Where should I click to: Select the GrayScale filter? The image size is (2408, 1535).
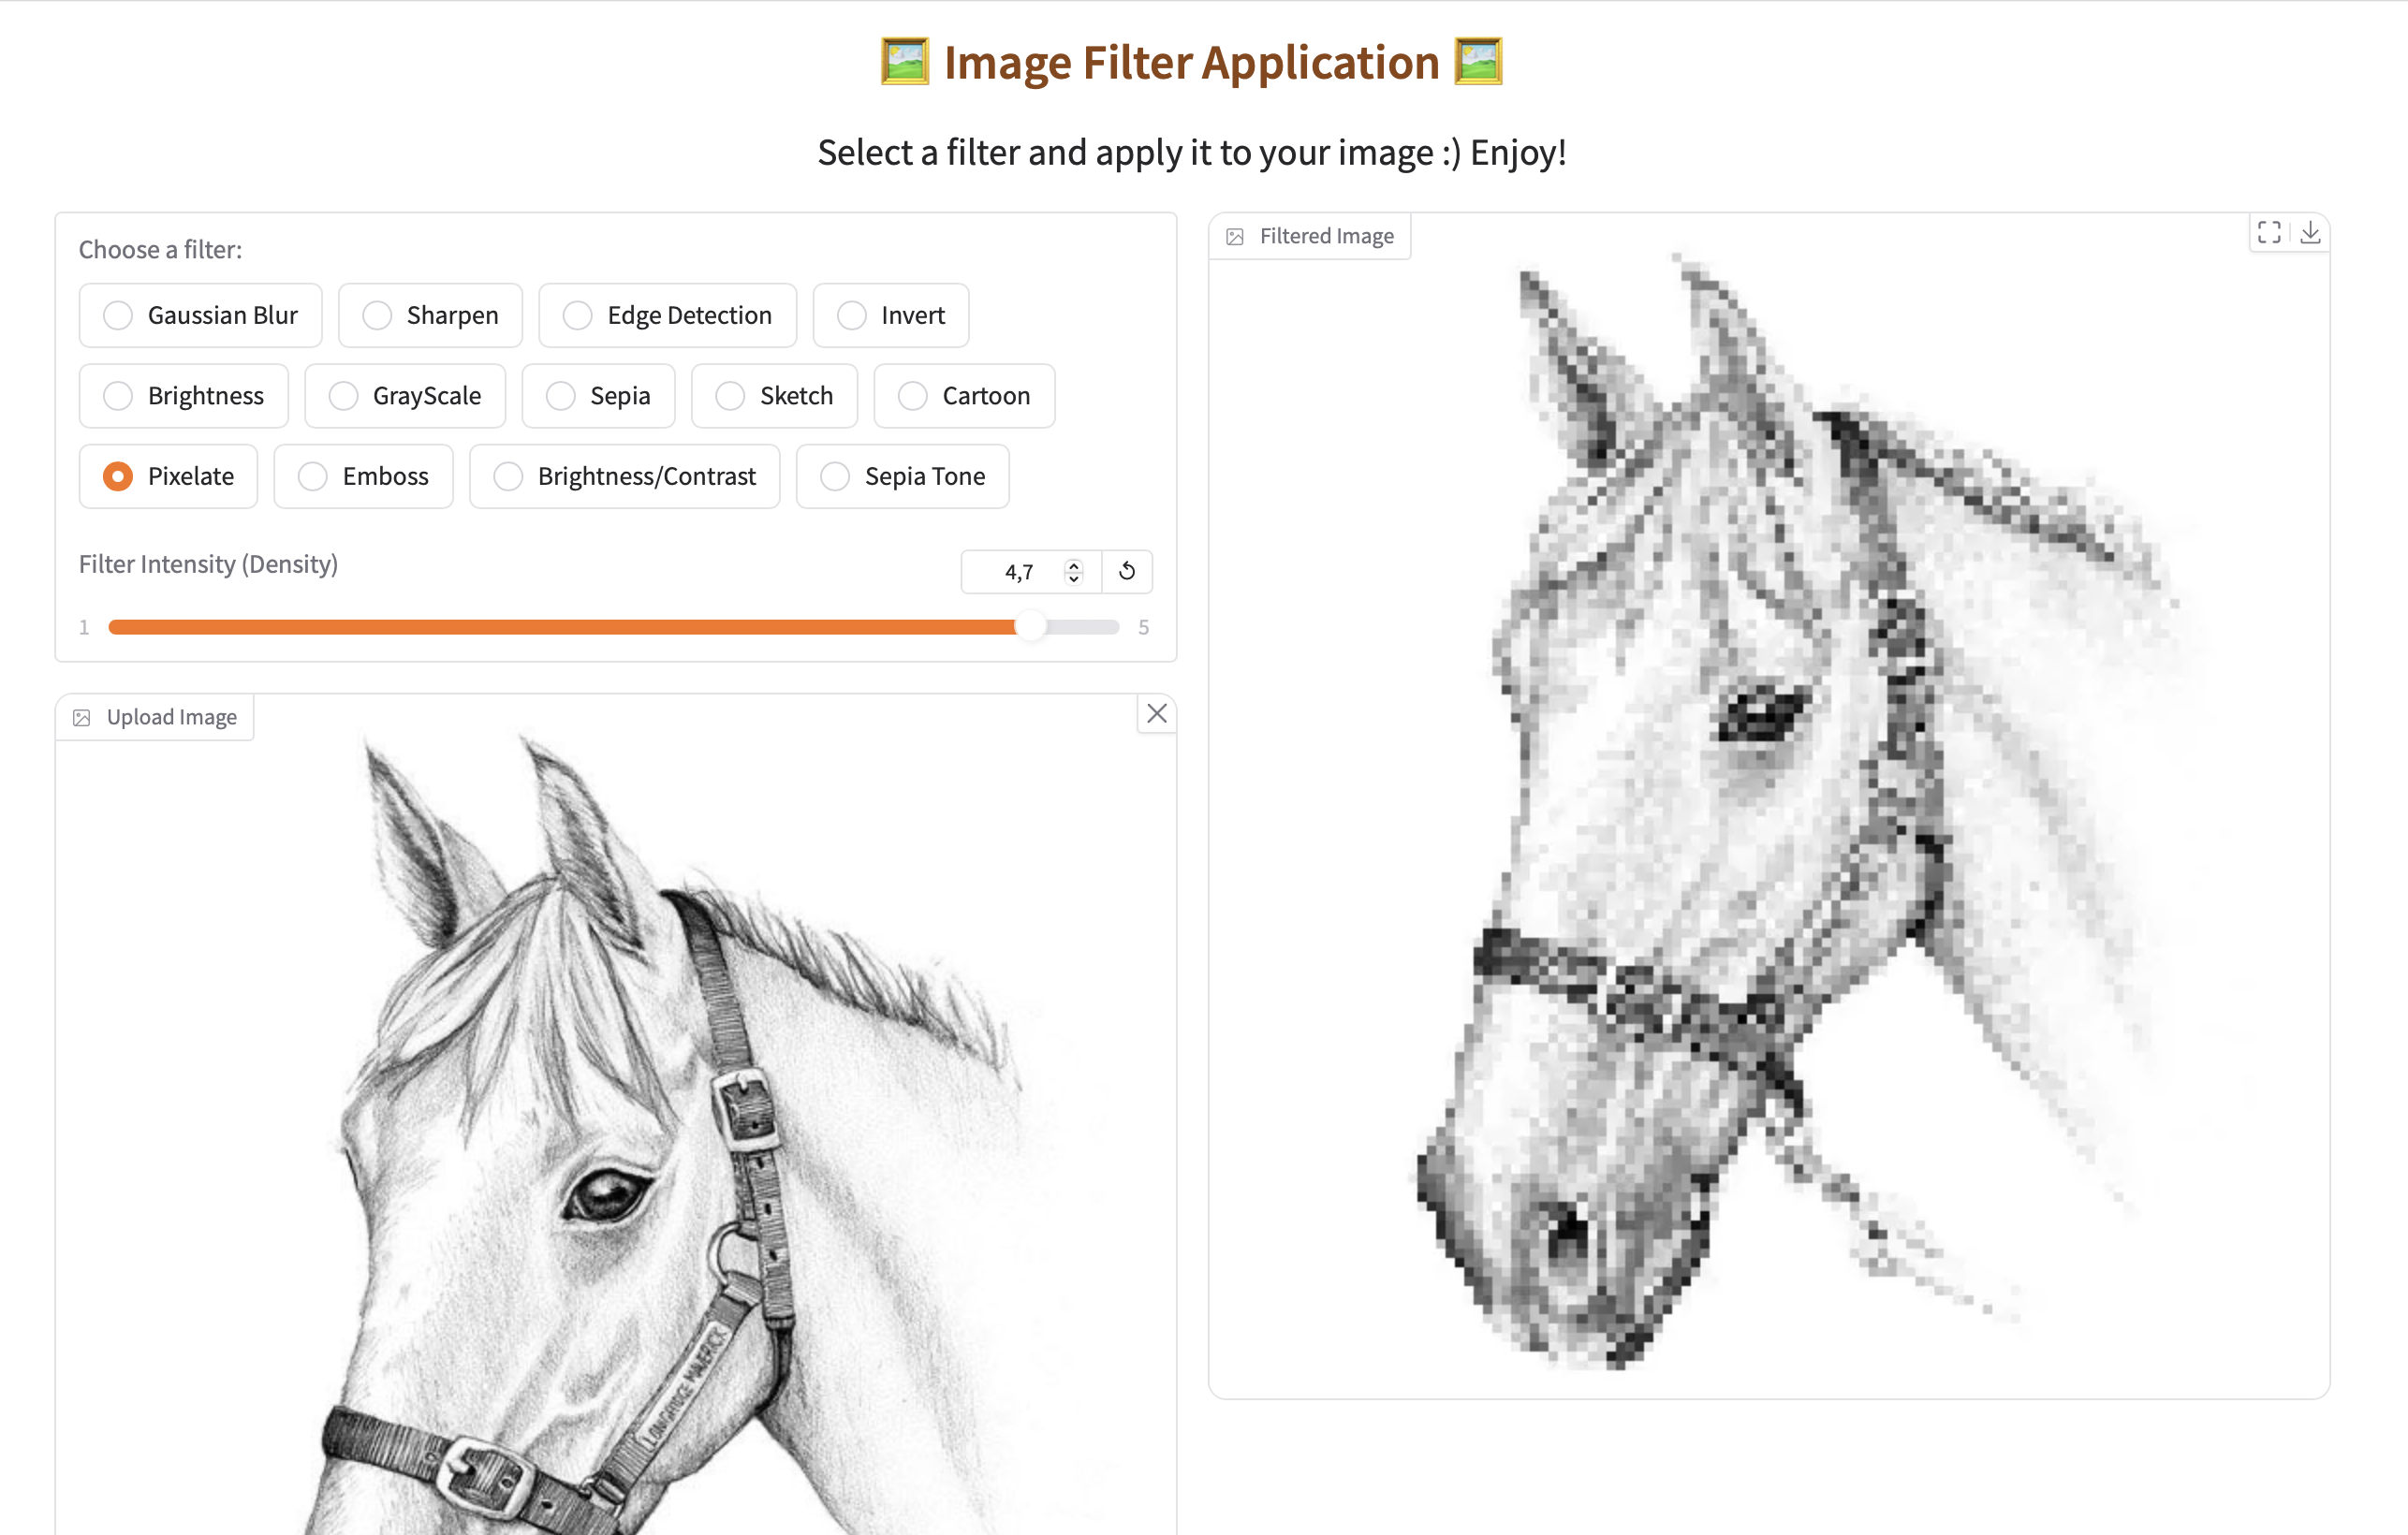point(343,395)
